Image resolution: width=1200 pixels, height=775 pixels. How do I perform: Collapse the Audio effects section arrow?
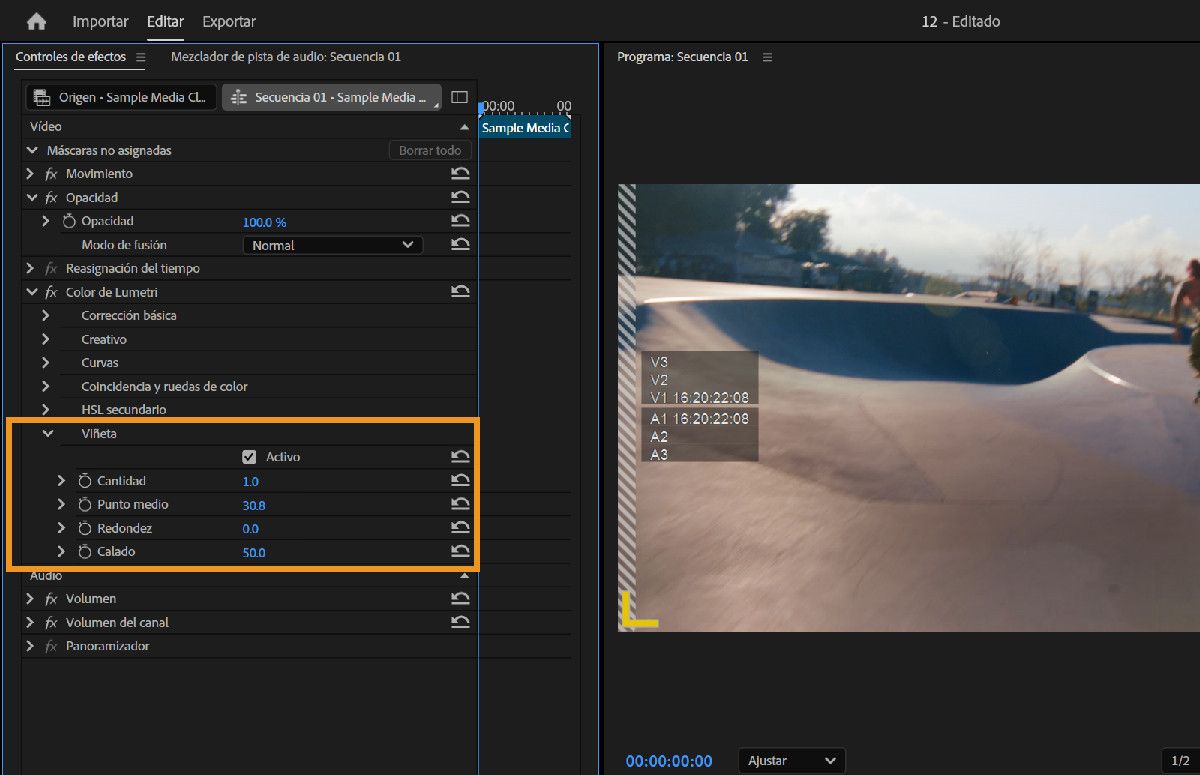(x=464, y=576)
